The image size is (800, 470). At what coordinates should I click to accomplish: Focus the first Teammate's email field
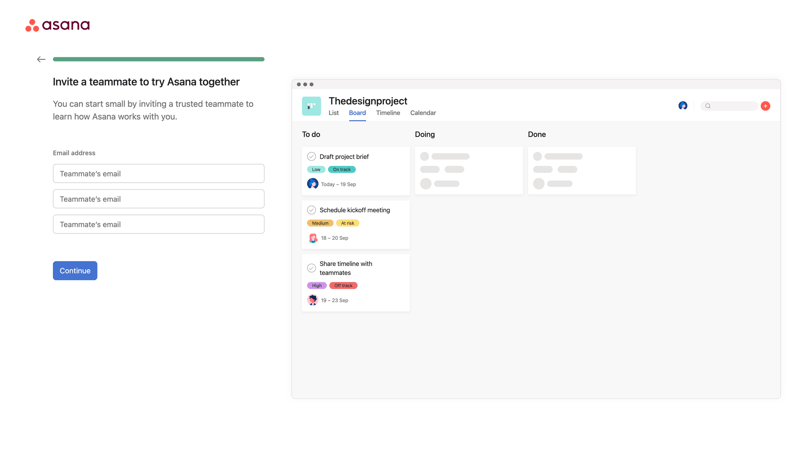[x=159, y=174]
